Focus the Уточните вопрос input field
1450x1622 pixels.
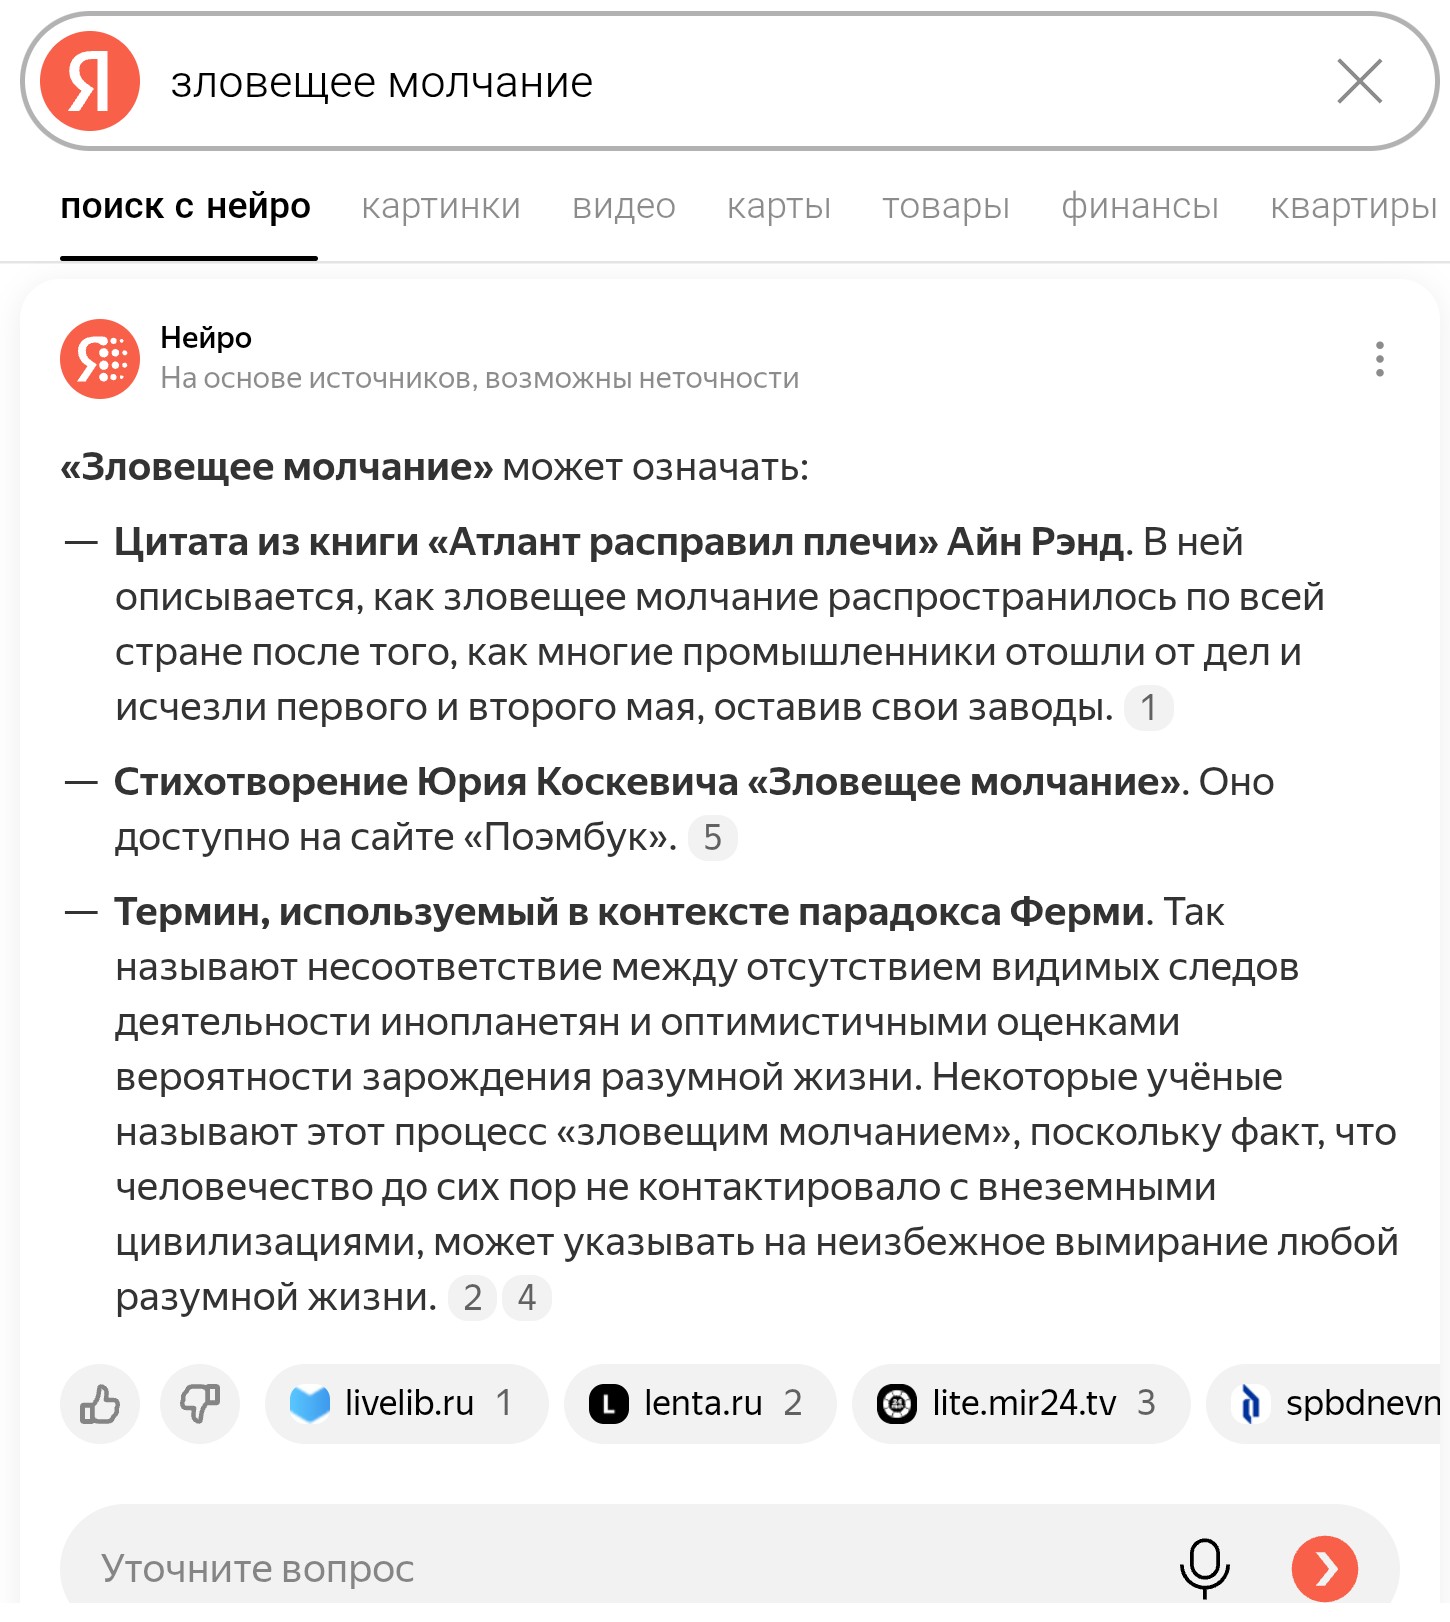(x=620, y=1568)
